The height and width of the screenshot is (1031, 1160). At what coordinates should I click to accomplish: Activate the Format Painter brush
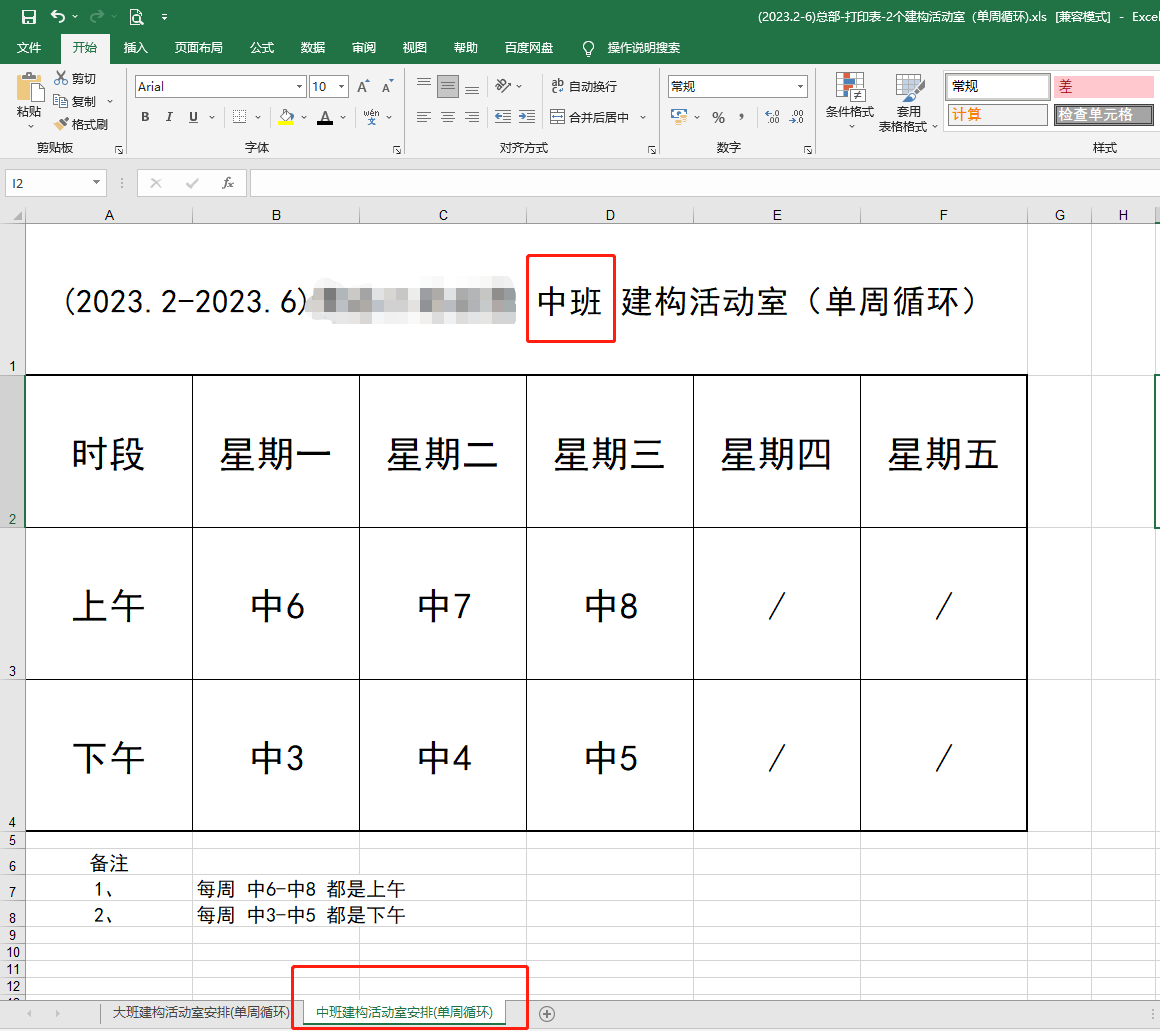[81, 124]
